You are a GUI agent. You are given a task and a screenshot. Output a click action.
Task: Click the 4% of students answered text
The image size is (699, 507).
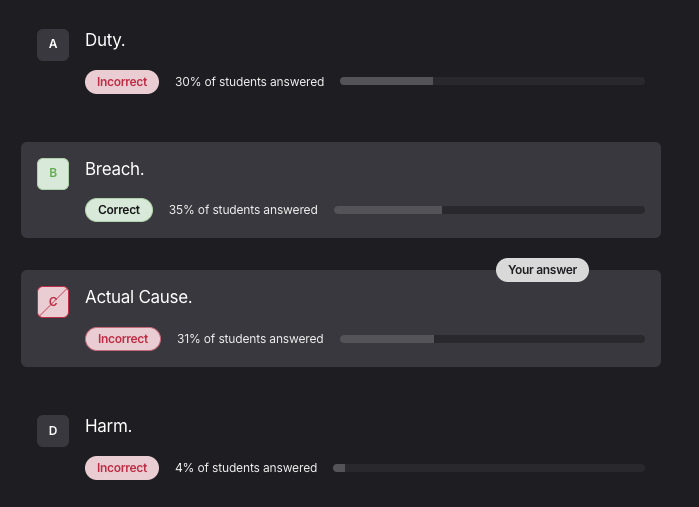(246, 468)
